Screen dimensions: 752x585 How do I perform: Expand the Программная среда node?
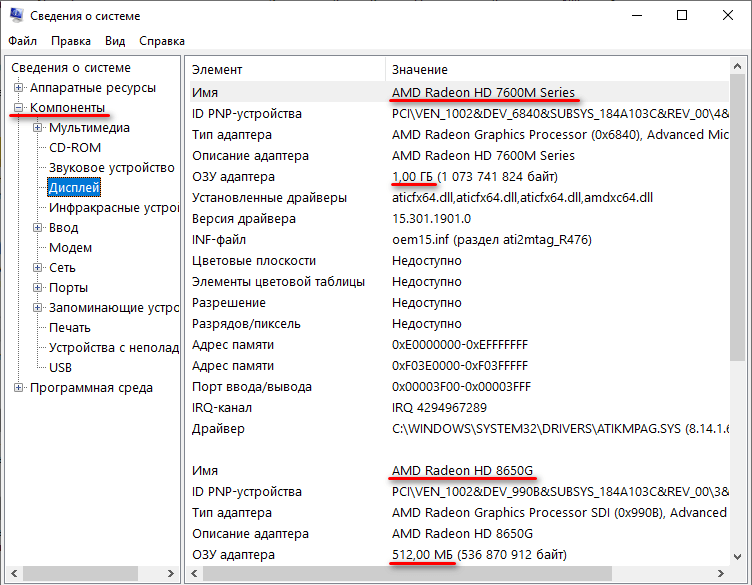(19, 388)
